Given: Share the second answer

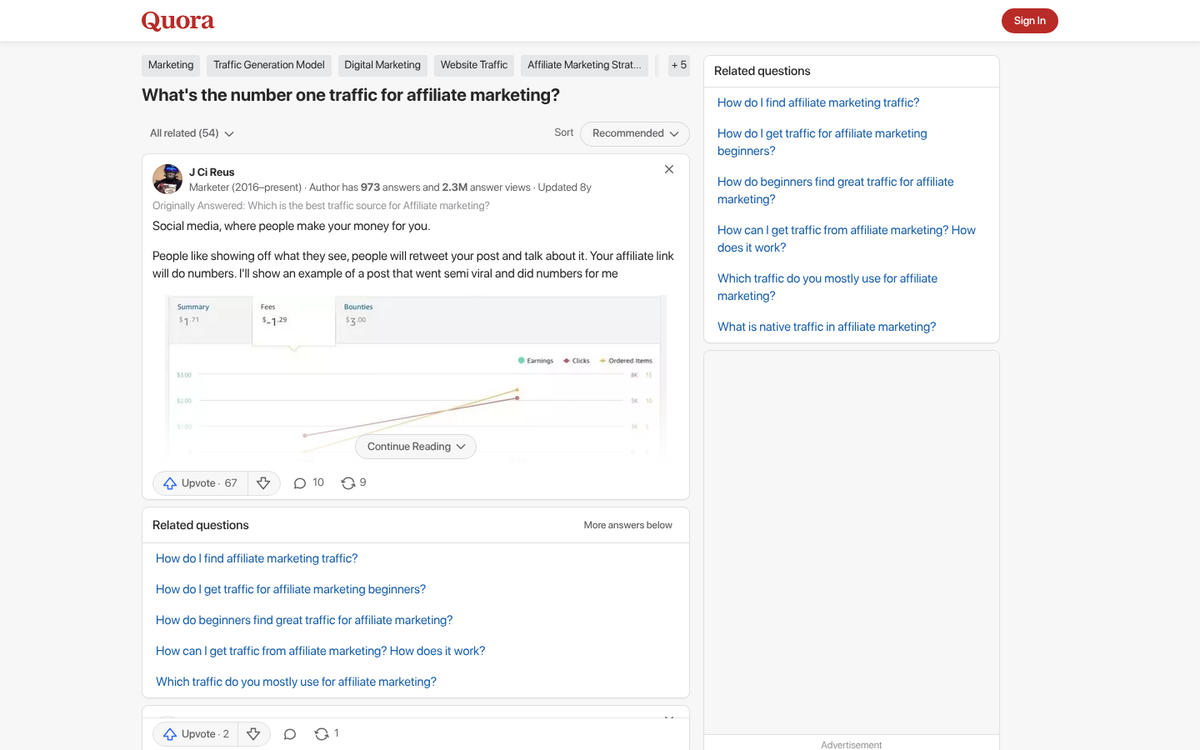Looking at the screenshot, I should click(x=320, y=733).
